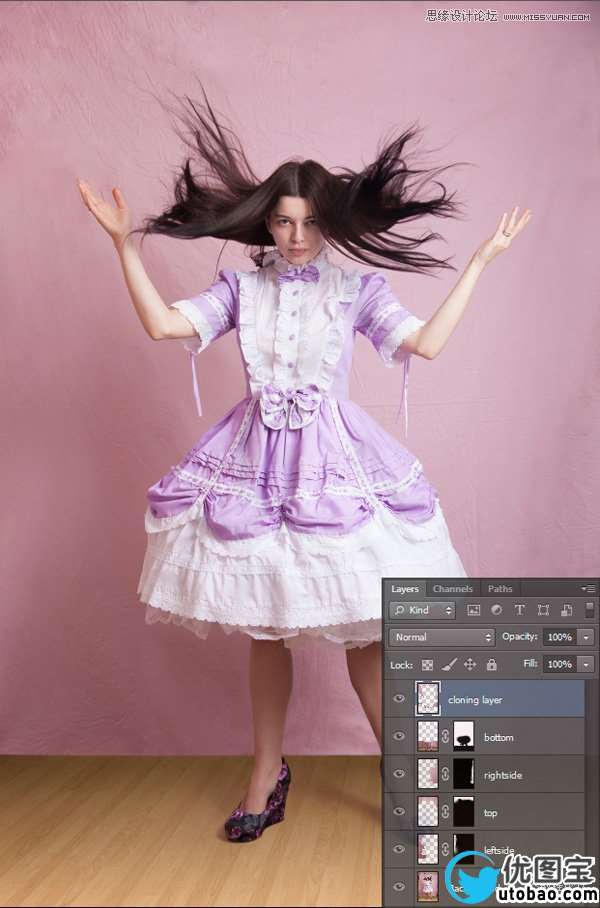The width and height of the screenshot is (600, 908).
Task: Open the Opacity slider arrow
Action: (587, 637)
